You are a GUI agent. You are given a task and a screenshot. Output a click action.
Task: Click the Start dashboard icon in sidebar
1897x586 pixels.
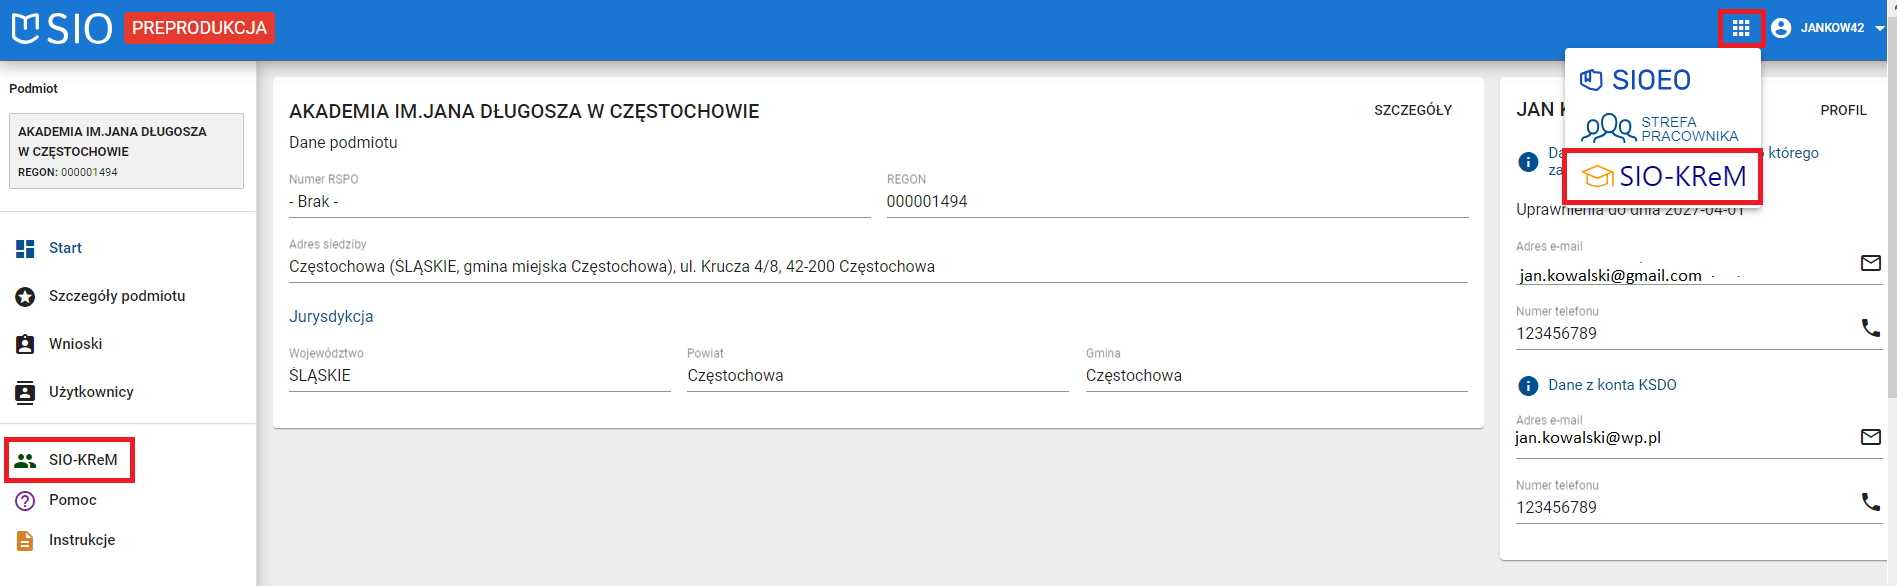click(x=26, y=248)
